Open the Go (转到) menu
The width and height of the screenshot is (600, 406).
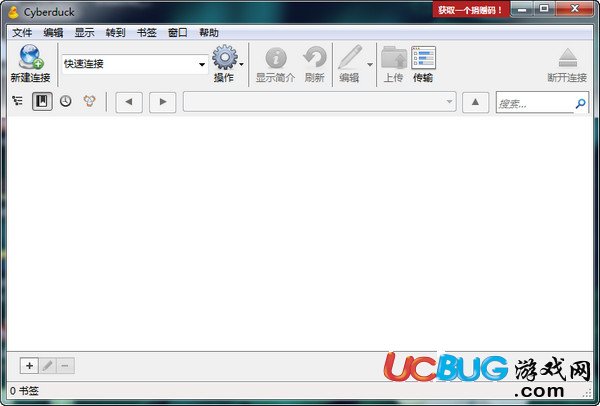tap(115, 33)
